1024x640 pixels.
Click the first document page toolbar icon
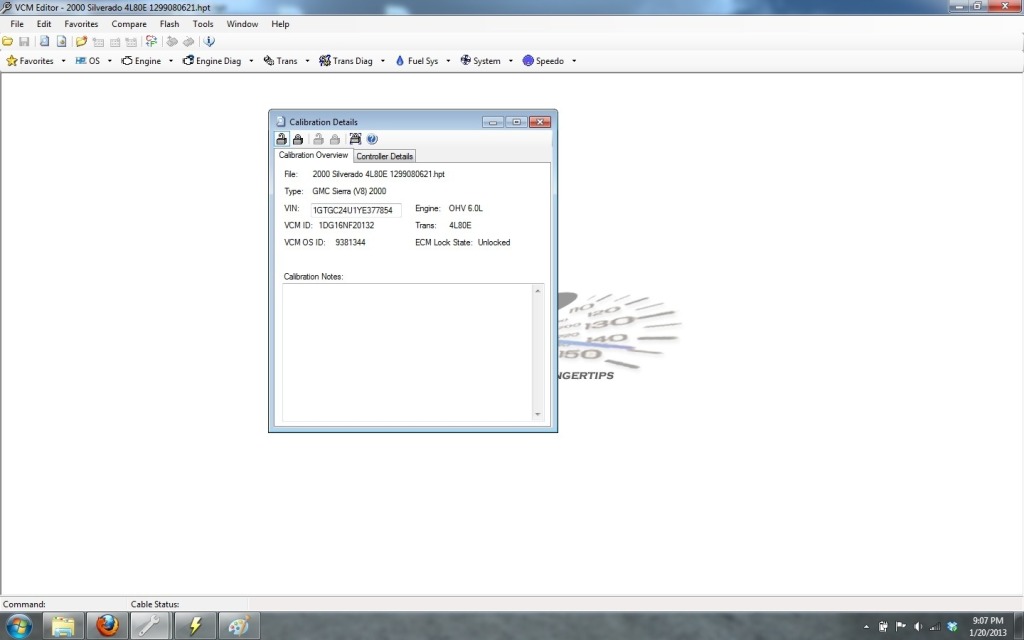click(x=44, y=41)
